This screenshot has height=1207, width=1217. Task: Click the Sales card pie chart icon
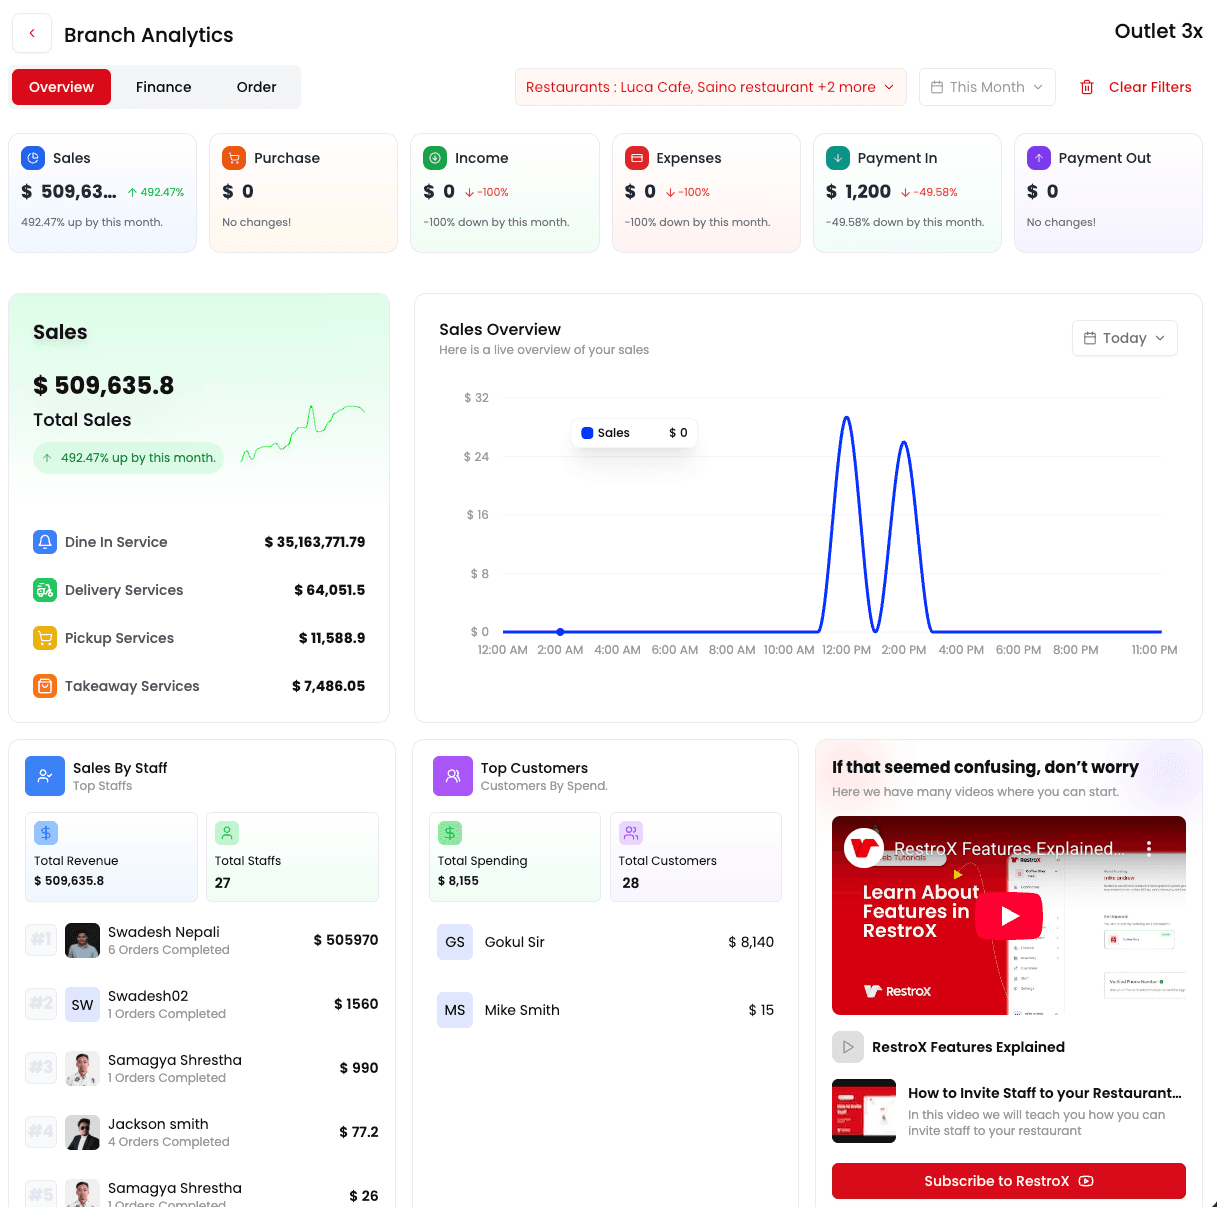click(x=33, y=158)
